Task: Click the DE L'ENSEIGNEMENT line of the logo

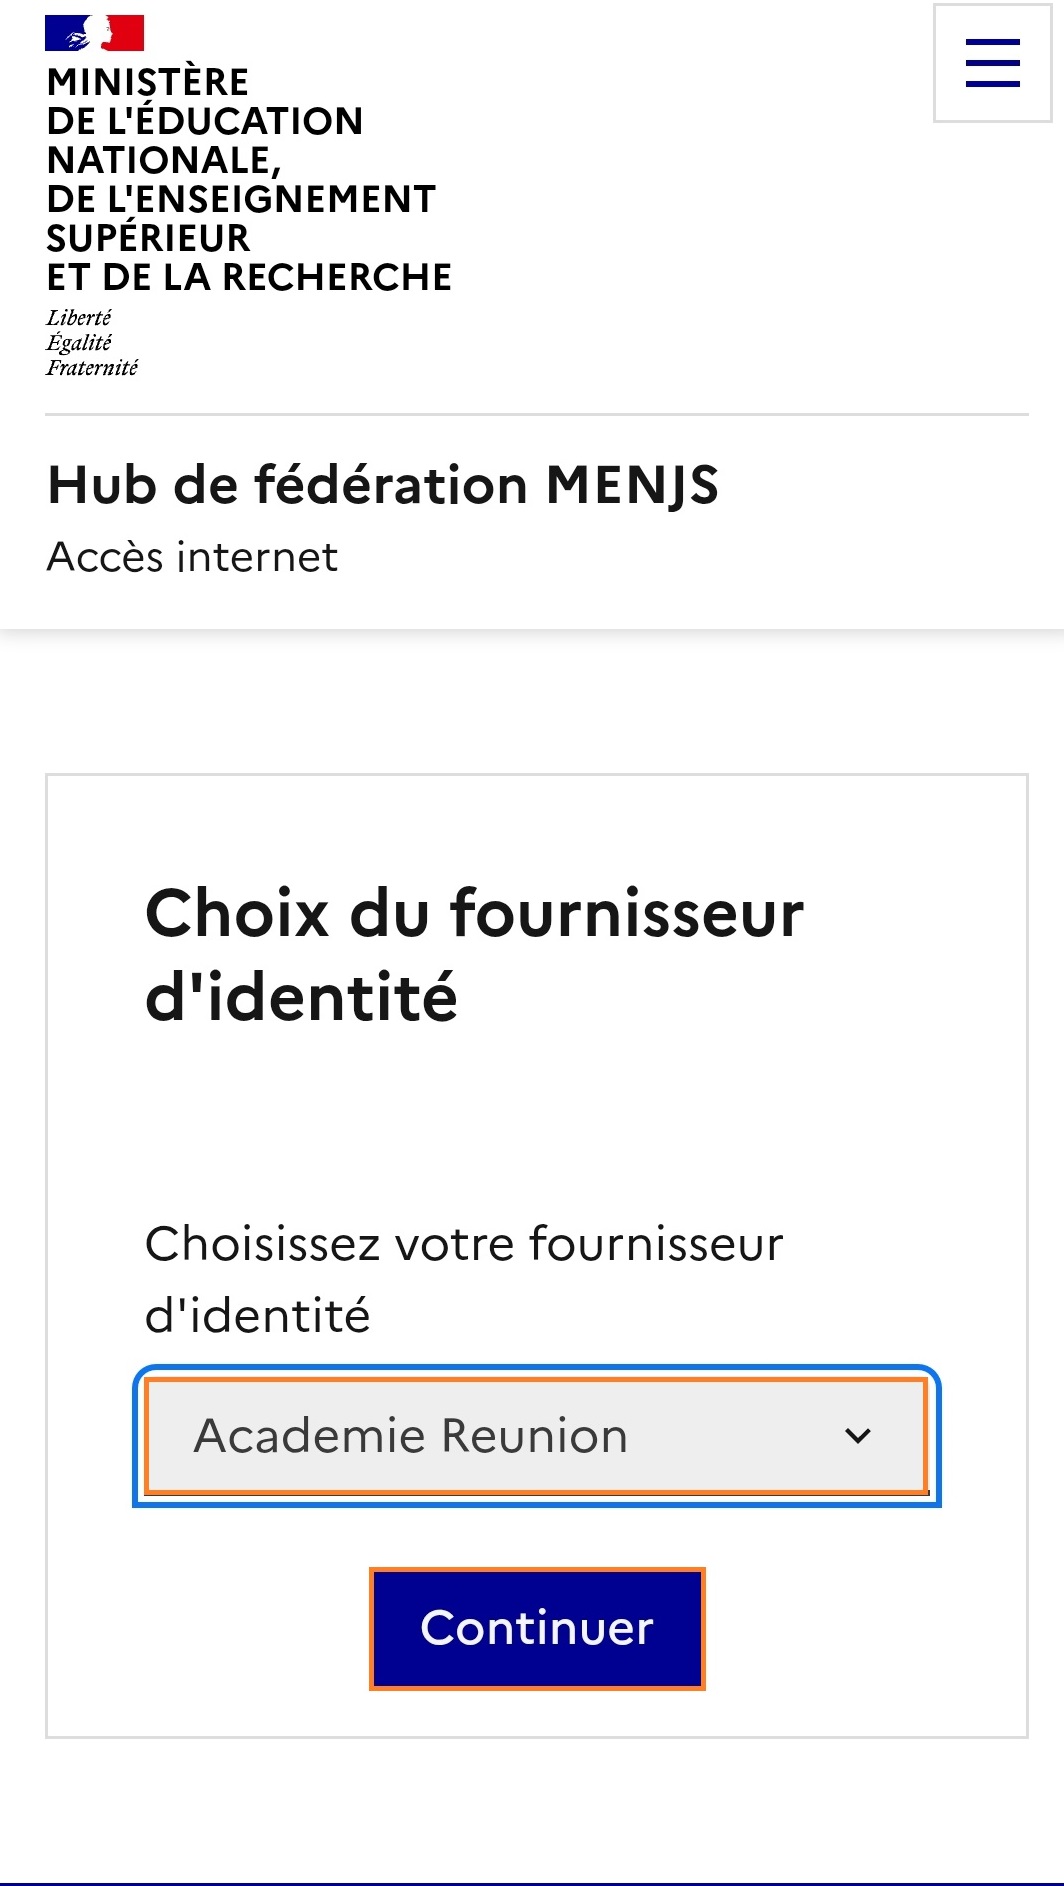Action: [x=241, y=199]
